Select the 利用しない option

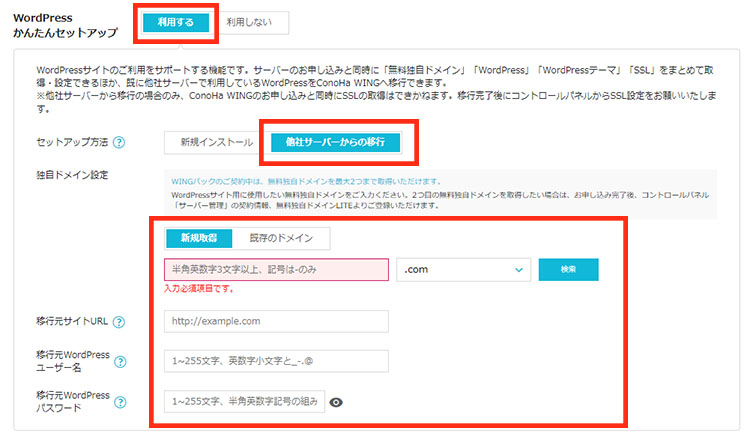(249, 22)
